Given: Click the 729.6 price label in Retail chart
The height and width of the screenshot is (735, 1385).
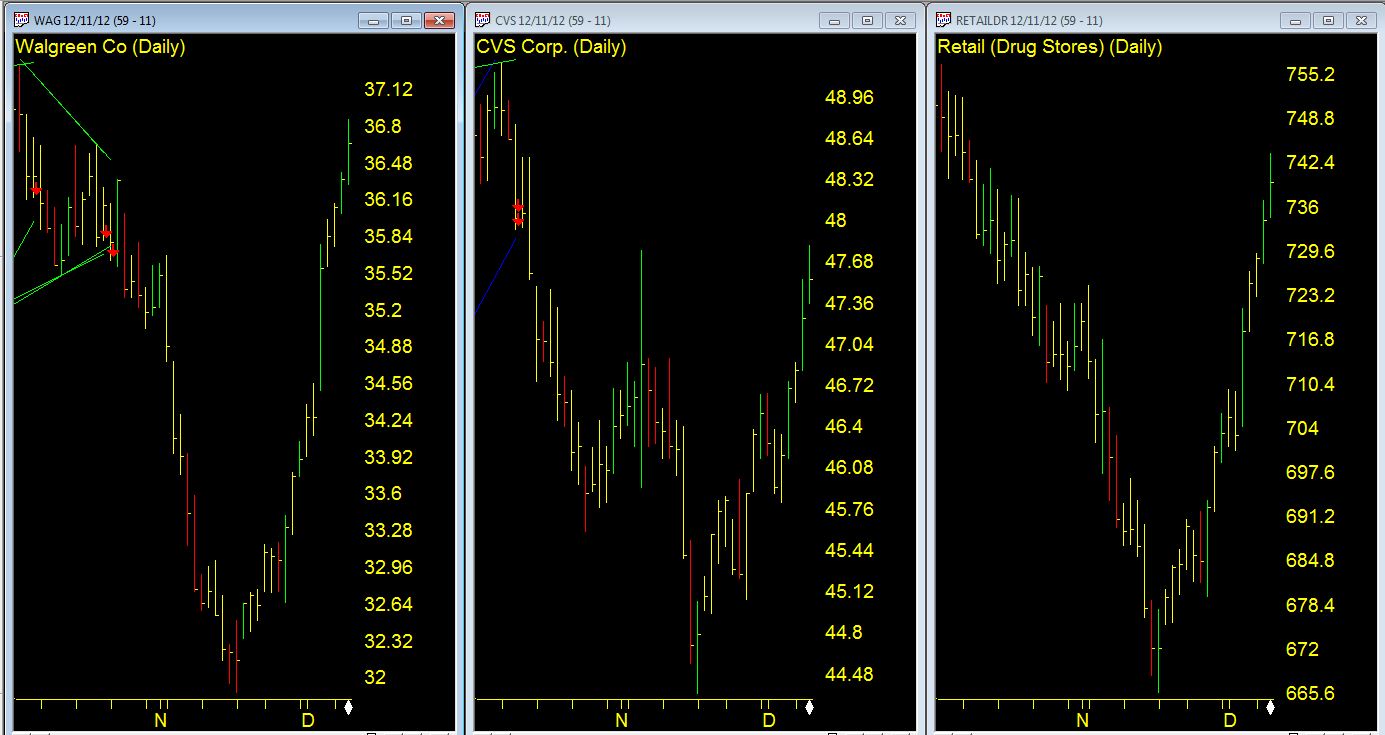Looking at the screenshot, I should [1310, 251].
